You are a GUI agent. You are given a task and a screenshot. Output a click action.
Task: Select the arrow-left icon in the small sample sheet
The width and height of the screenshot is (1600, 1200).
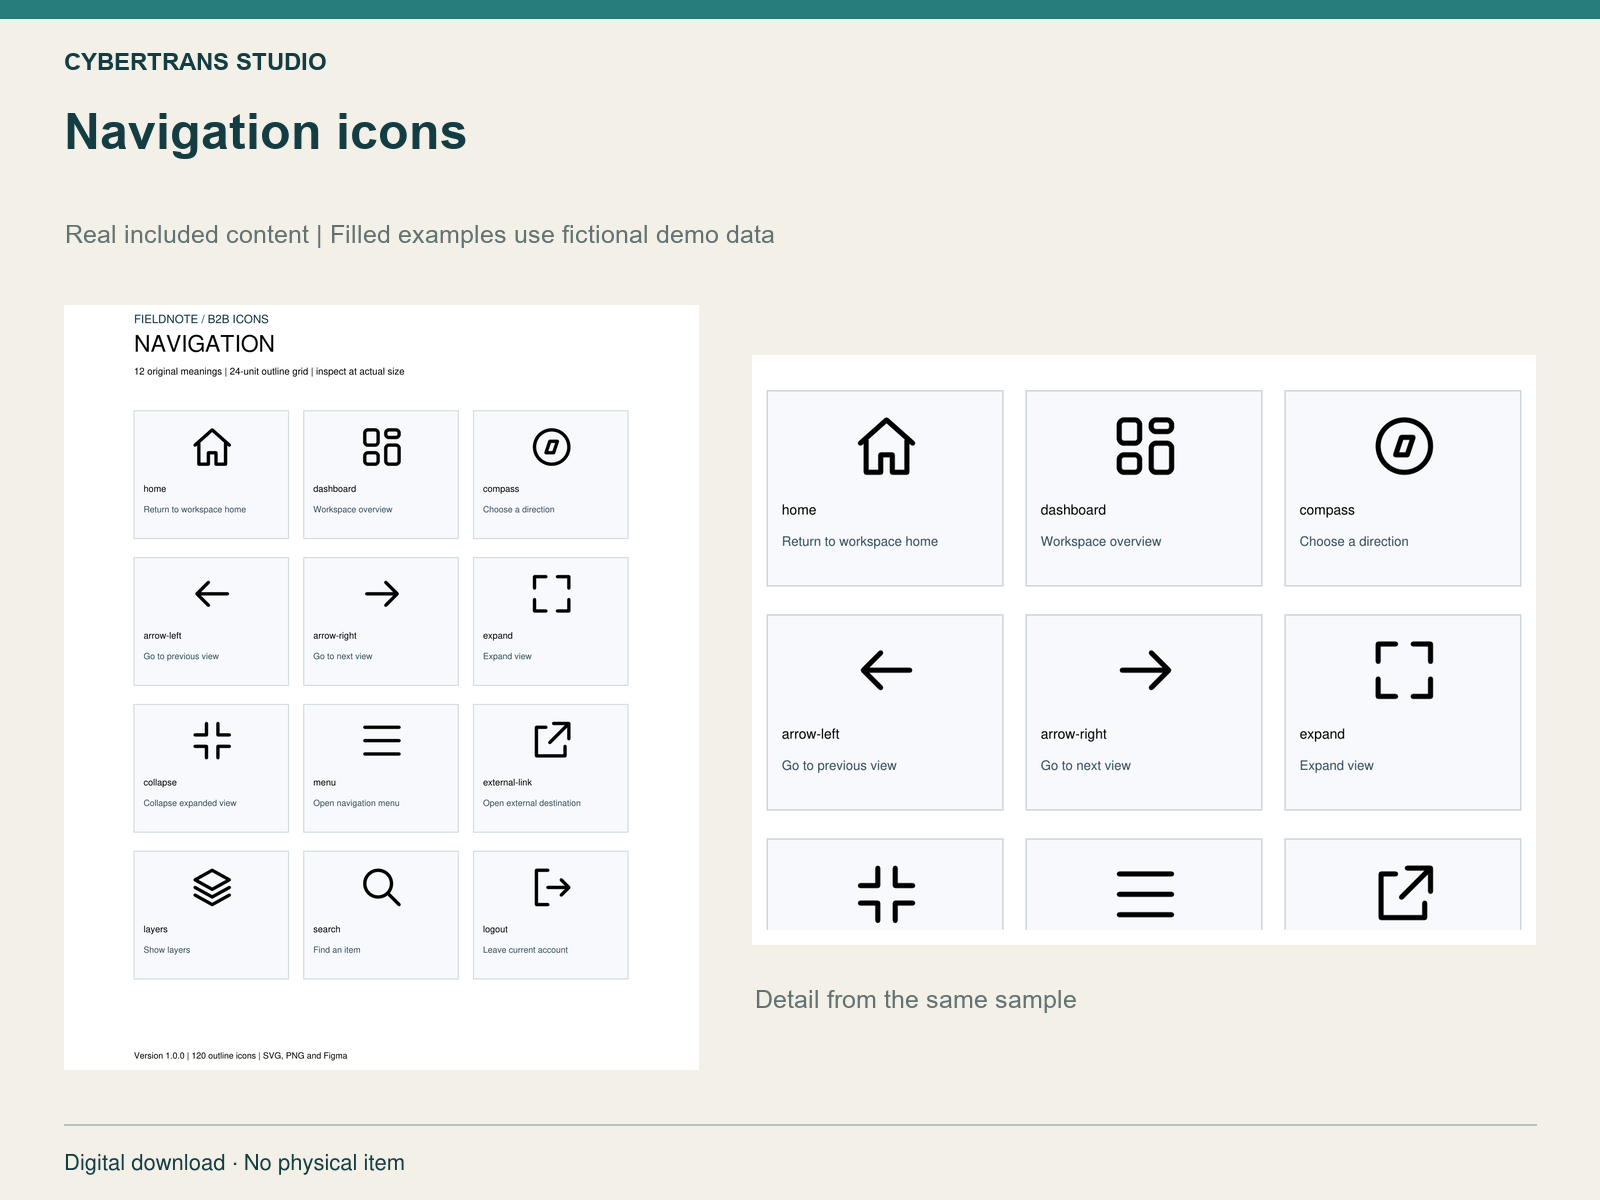tap(212, 594)
